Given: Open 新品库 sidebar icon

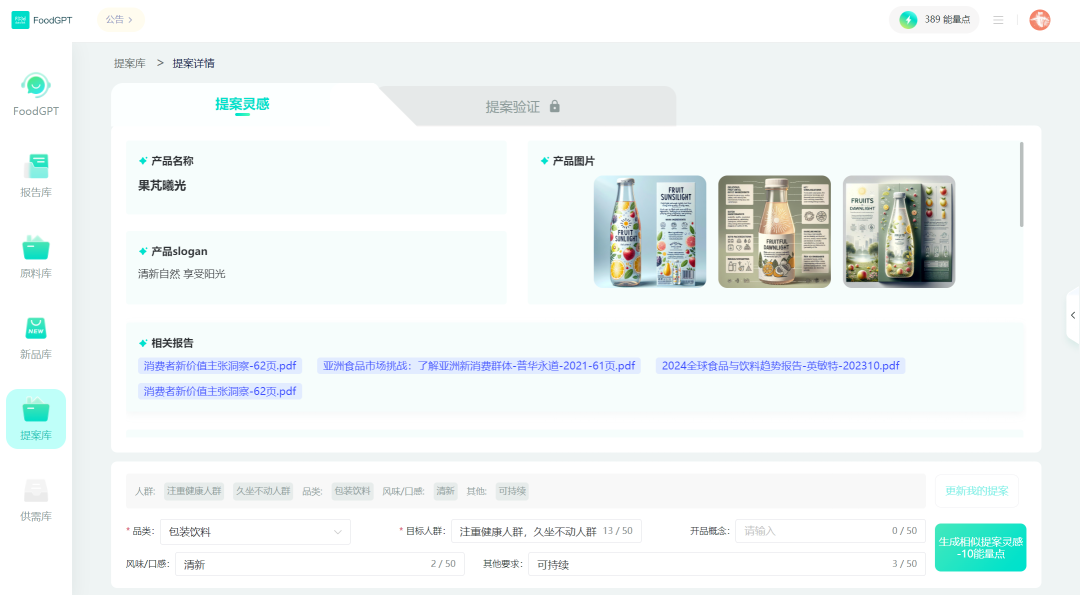Looking at the screenshot, I should point(36,330).
